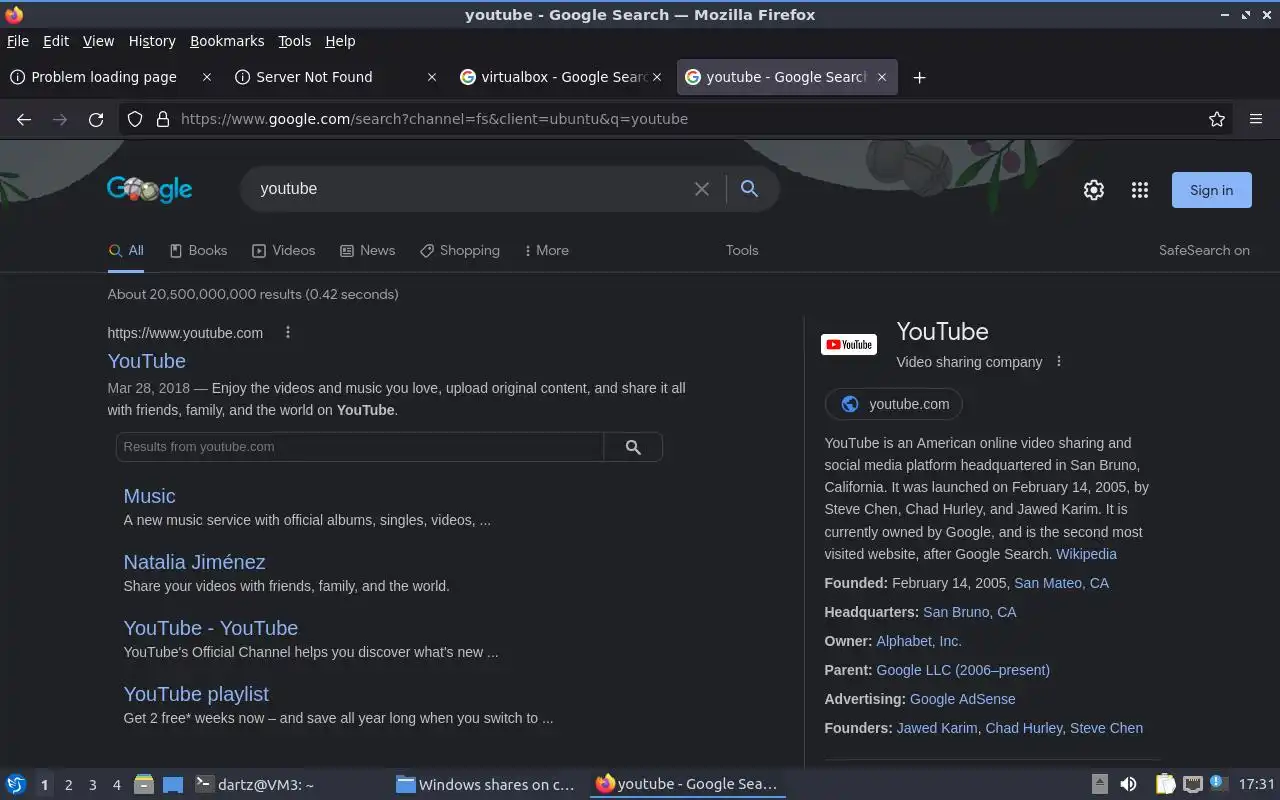Open the file manager taskbar icon

click(143, 784)
